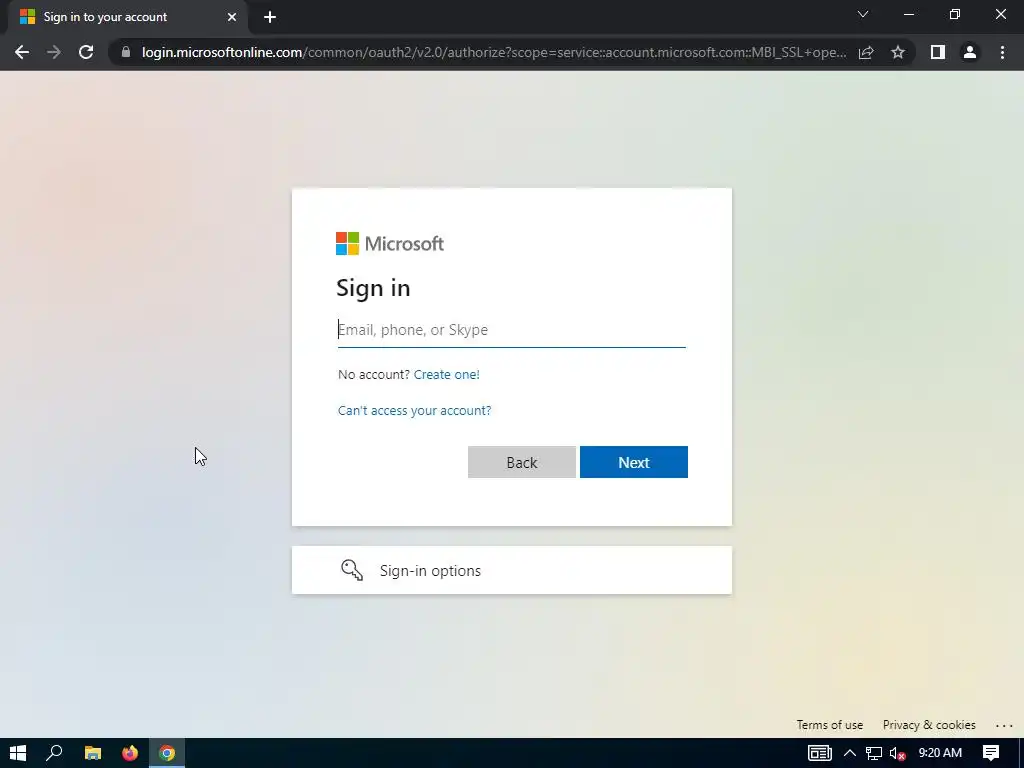Viewport: 1024px width, 768px height.
Task: Click the 'Create one!' link
Action: point(447,374)
